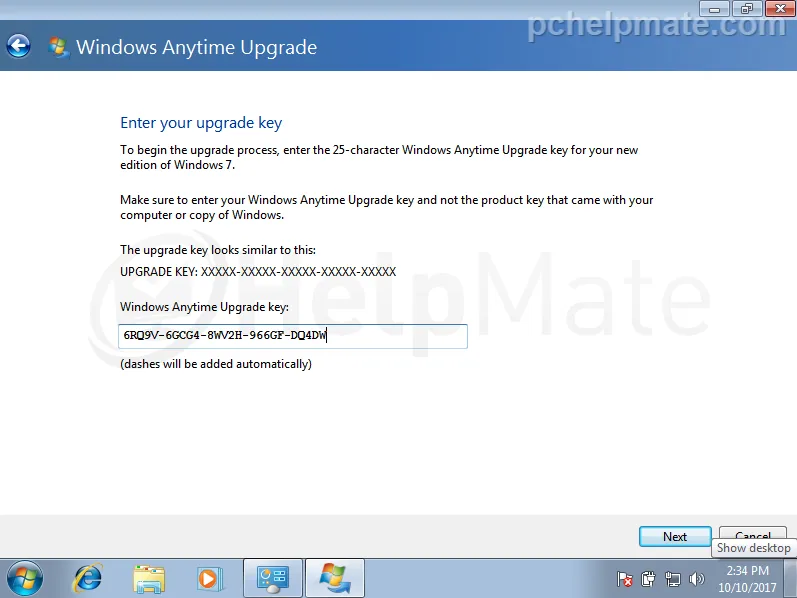Select the Windows Anytime Upgrade taskbar button
Screen dimensions: 797x598
[334, 579]
